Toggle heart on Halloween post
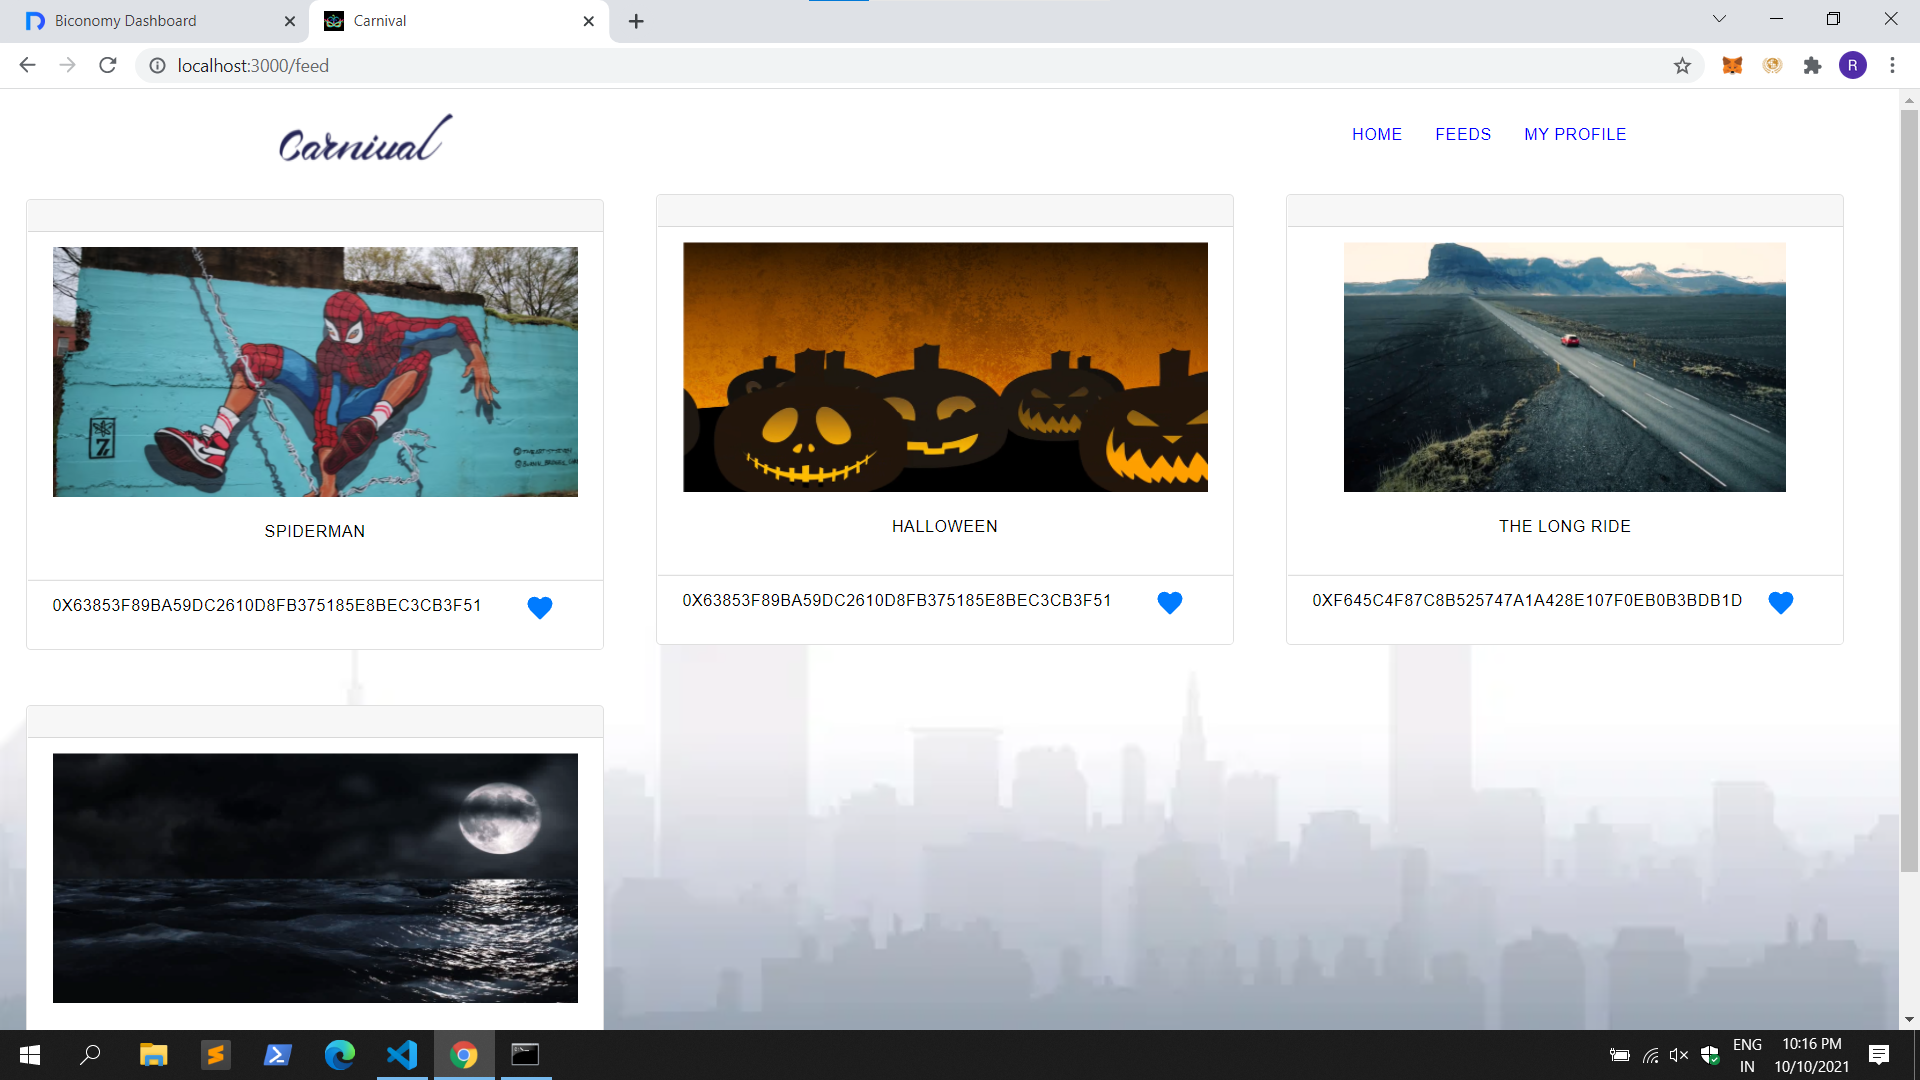This screenshot has height=1080, width=1920. click(1169, 602)
